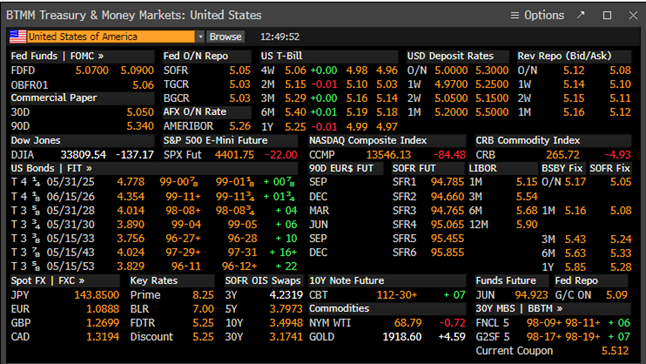Click the O/N deposit rate 5.0000
This screenshot has width=646, height=364.
(x=451, y=70)
